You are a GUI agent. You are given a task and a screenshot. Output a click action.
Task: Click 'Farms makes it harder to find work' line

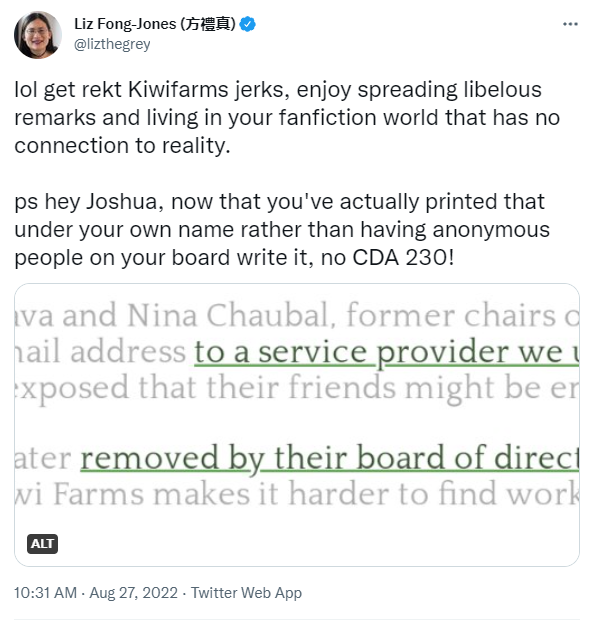coord(315,494)
